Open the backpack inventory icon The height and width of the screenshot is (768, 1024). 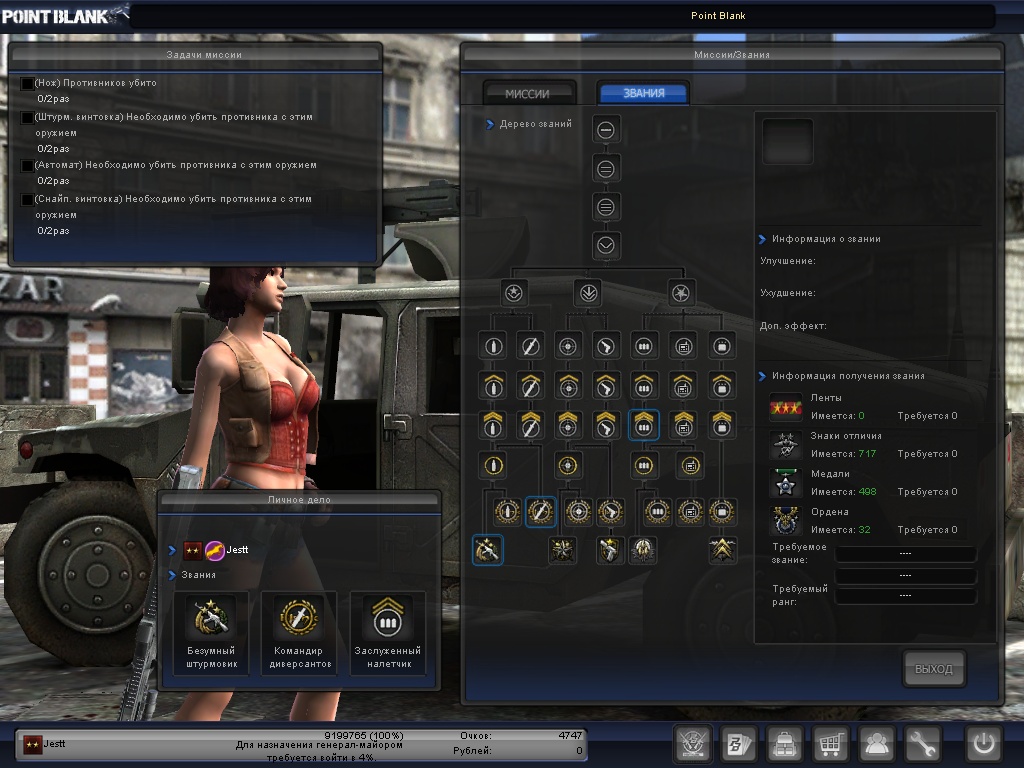click(785, 743)
